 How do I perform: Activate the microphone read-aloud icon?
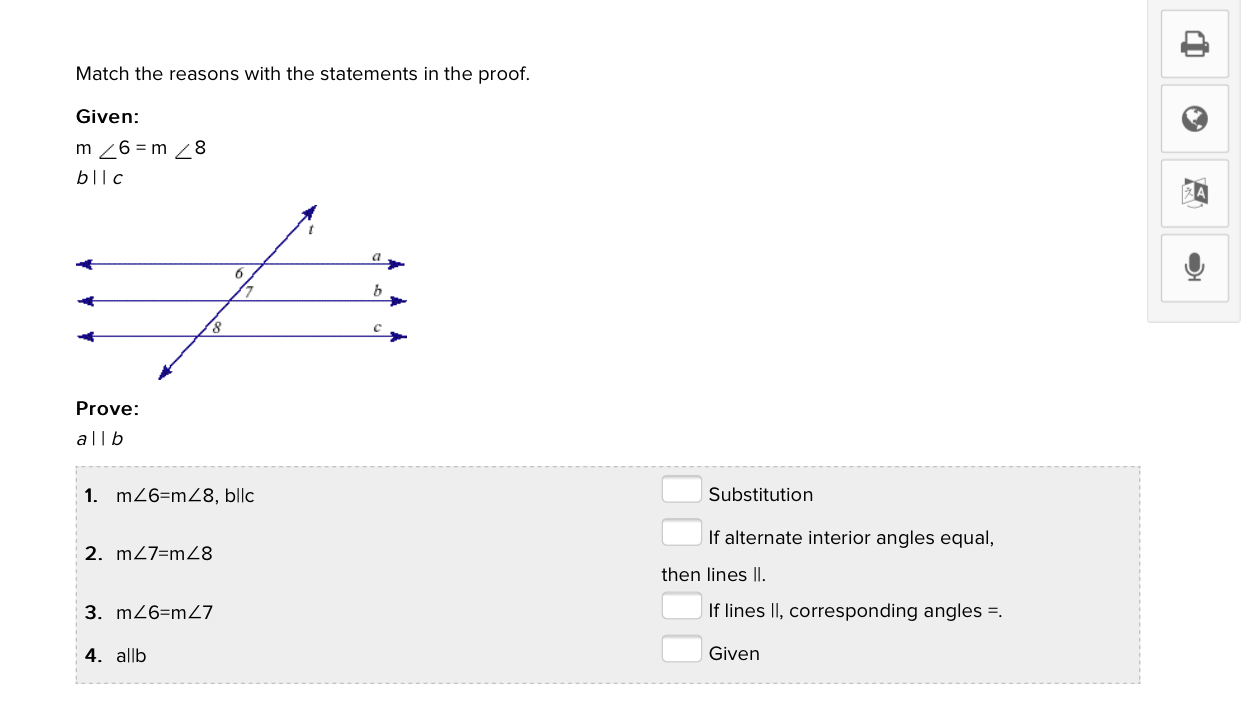click(x=1195, y=268)
